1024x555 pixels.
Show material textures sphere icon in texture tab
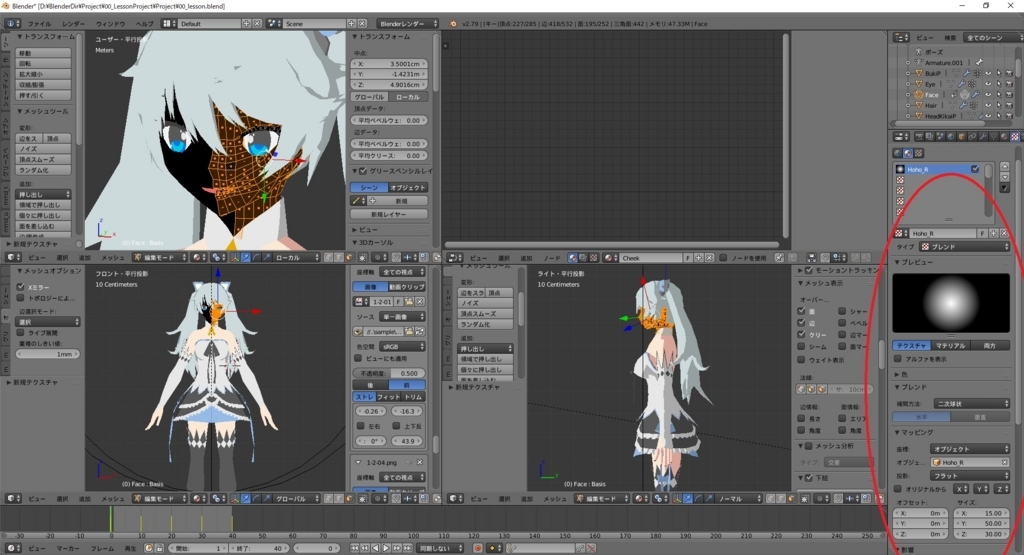908,153
